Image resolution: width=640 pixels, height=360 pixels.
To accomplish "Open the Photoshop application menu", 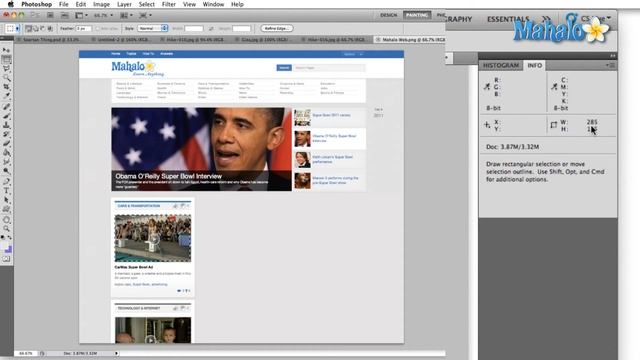I will coord(36,4).
